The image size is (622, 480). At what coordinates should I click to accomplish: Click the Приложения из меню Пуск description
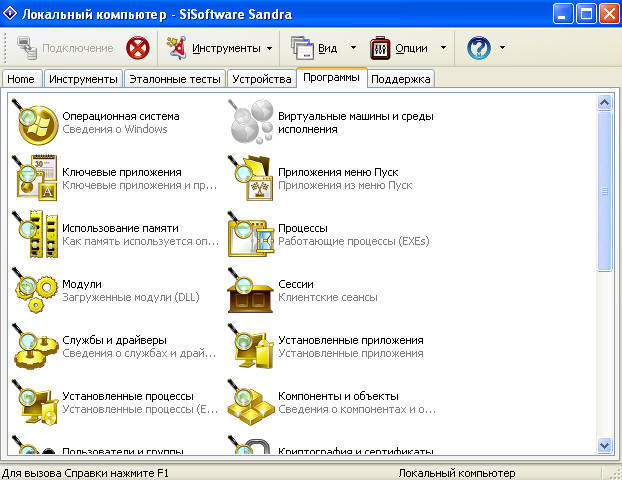tap(345, 185)
